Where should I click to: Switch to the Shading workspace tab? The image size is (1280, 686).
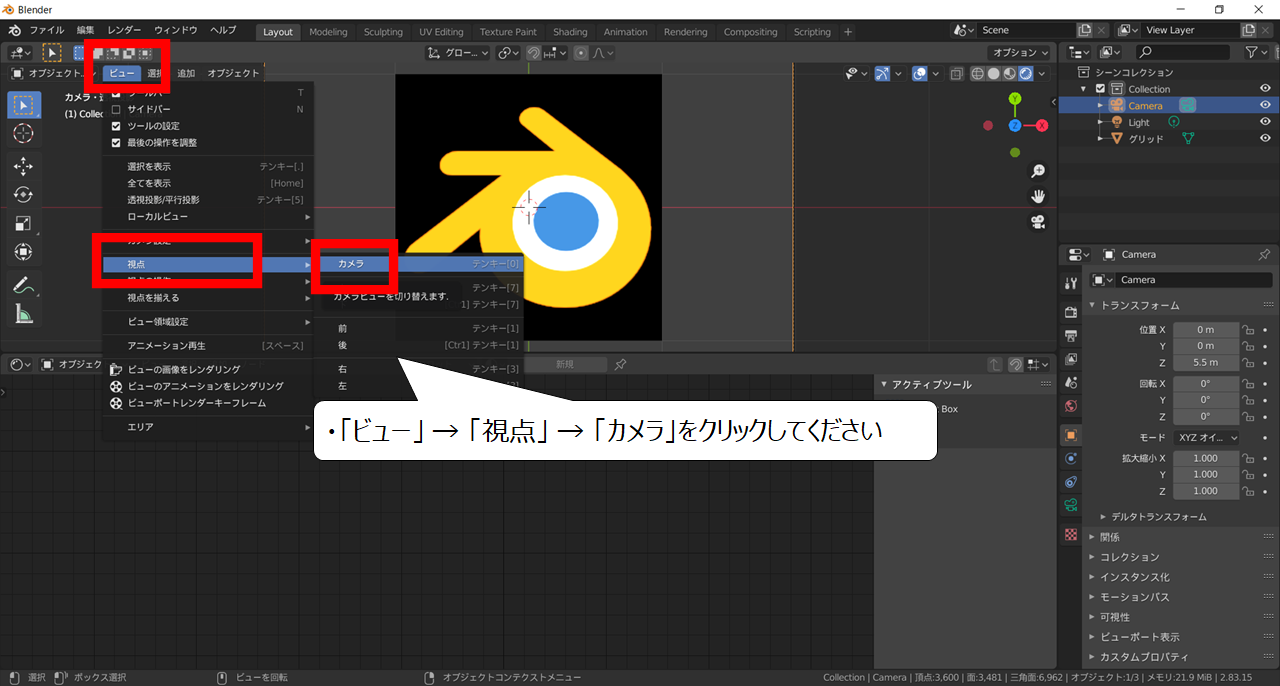570,32
